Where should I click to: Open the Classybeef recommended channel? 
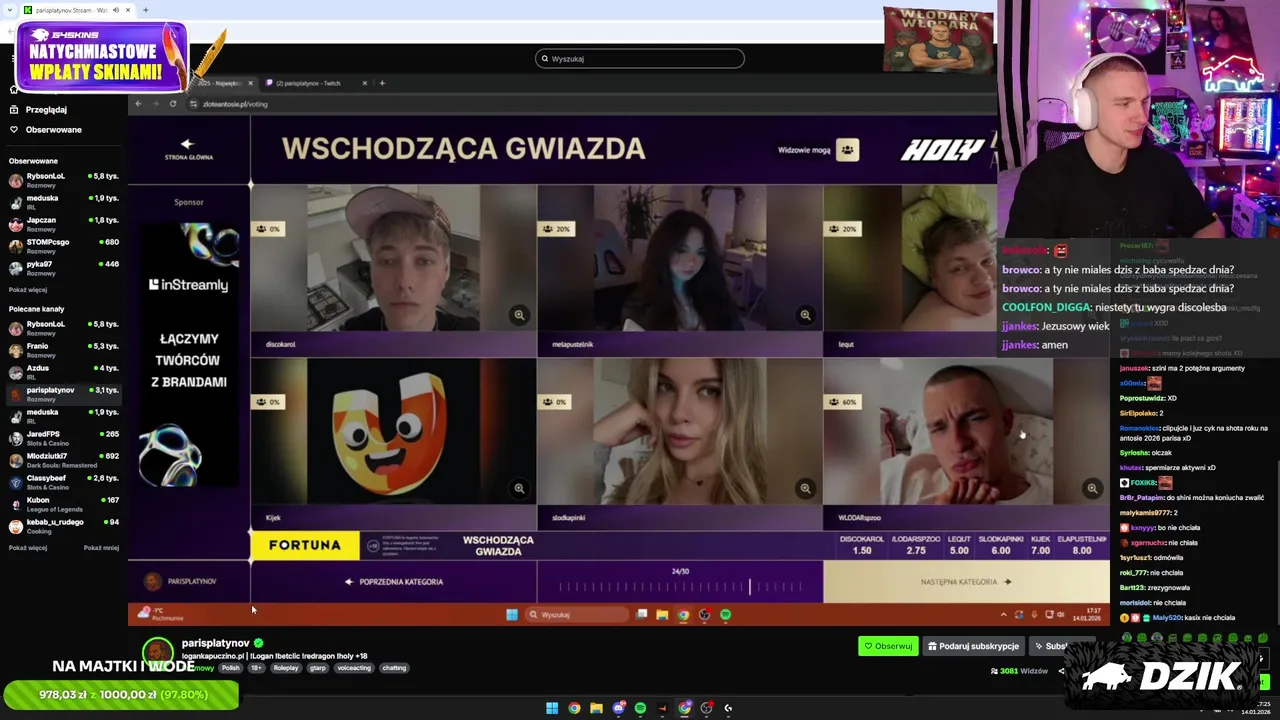click(x=62, y=482)
